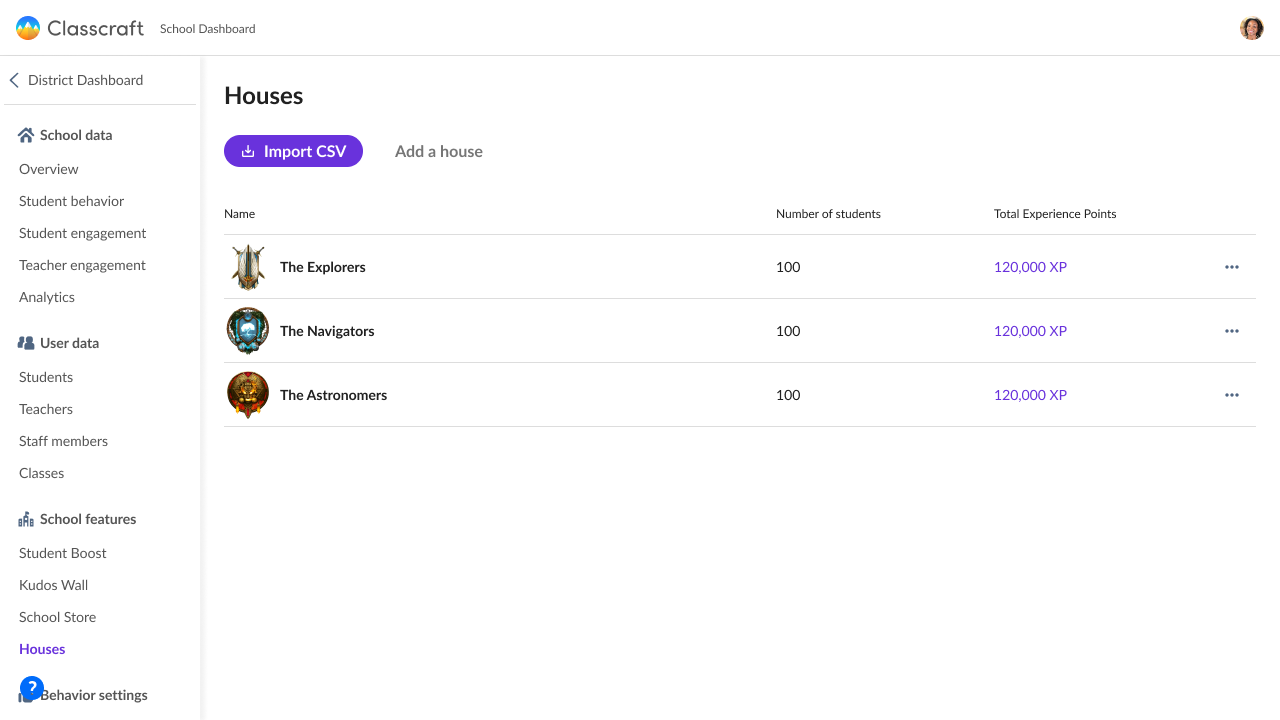Click The Astronomers house crest
This screenshot has height=720, width=1280.
point(248,395)
